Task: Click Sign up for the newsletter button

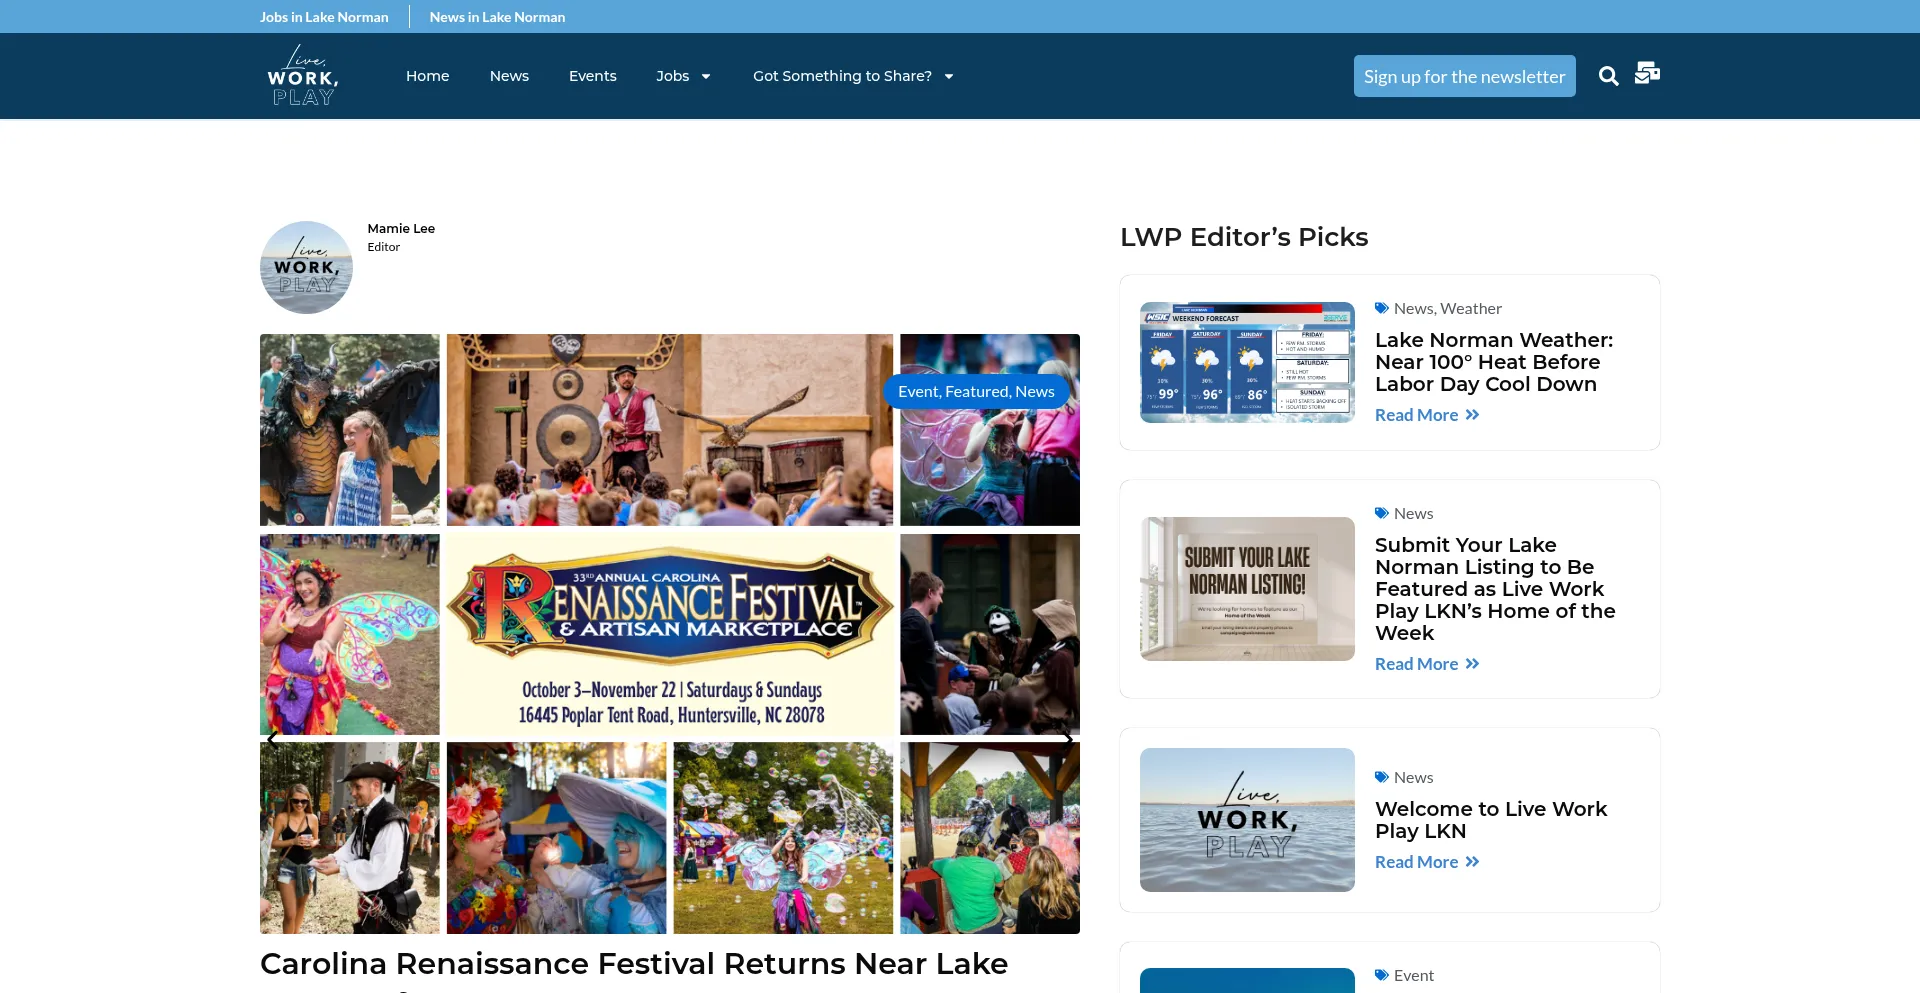Action: pos(1464,76)
